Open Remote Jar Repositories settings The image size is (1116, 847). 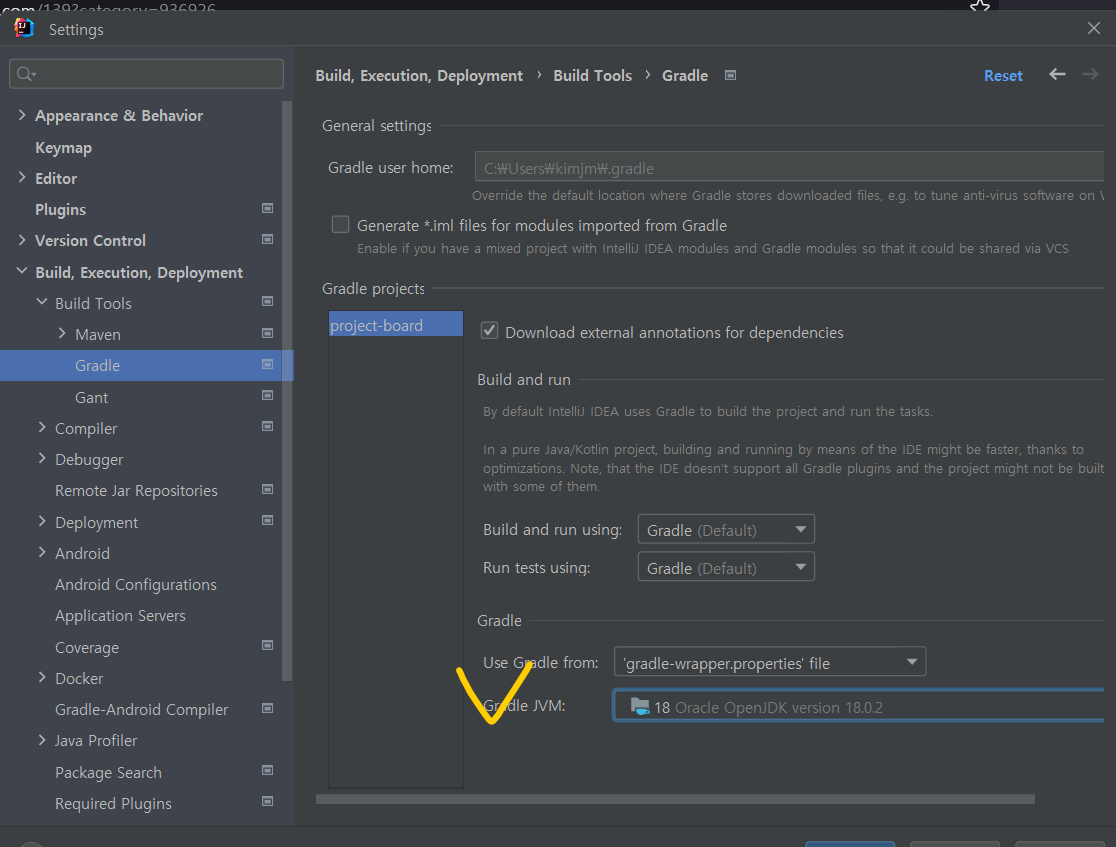137,490
